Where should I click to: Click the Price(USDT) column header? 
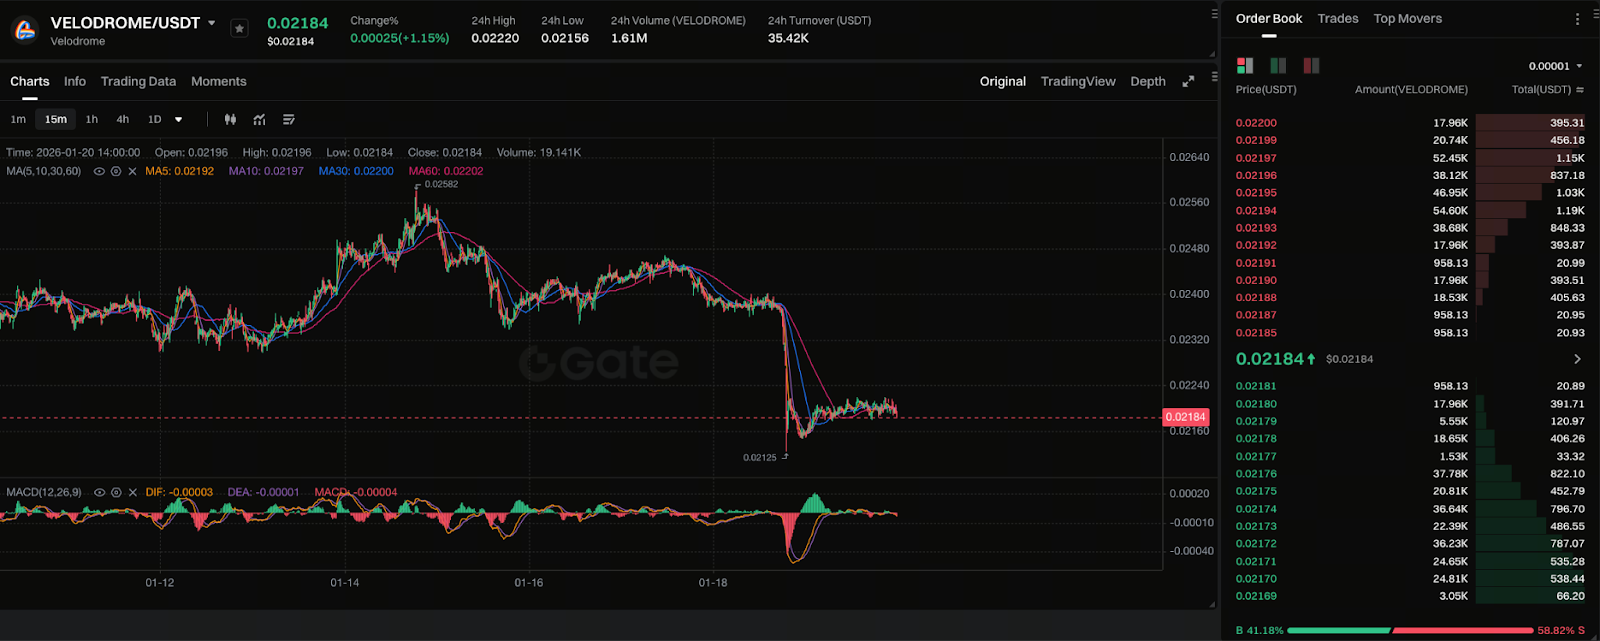click(x=1266, y=90)
